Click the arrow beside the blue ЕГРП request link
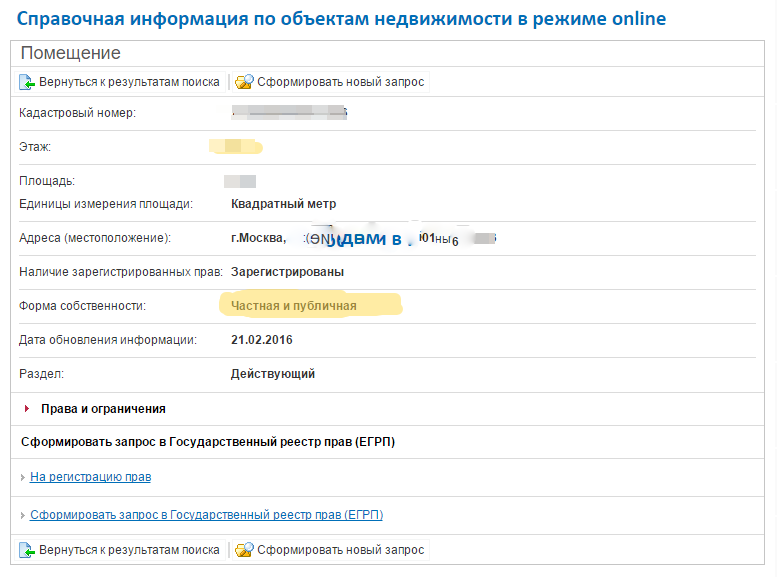The image size is (777, 577). (23, 516)
